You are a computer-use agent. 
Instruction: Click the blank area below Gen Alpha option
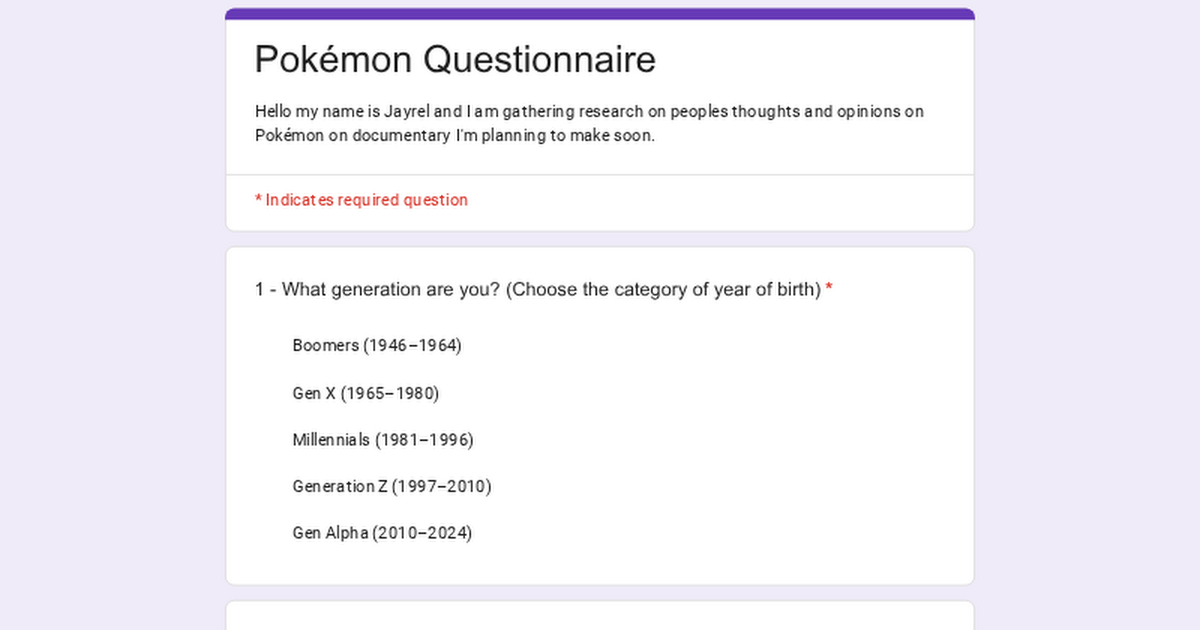click(600, 565)
